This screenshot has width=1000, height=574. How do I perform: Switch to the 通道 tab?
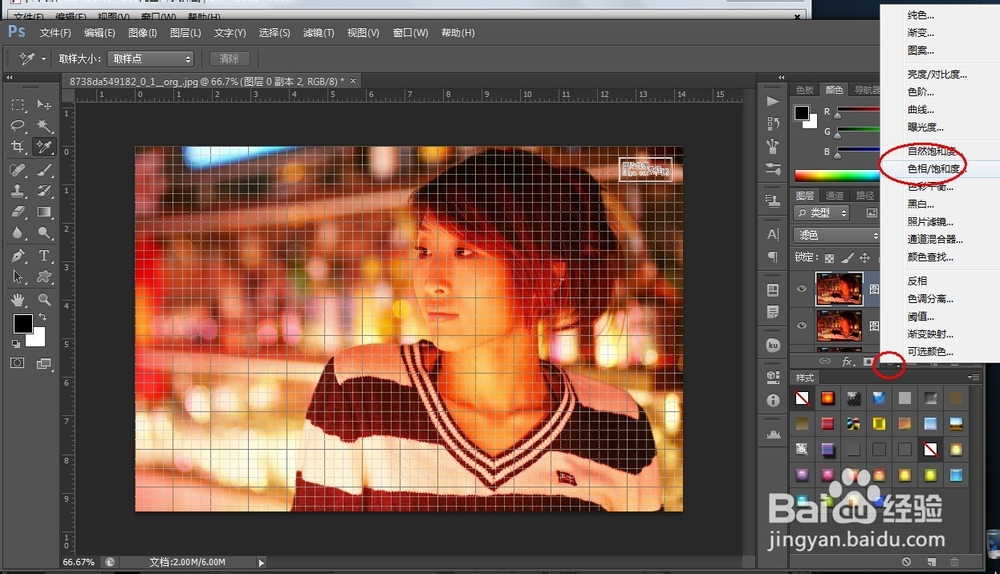pyautogui.click(x=834, y=195)
